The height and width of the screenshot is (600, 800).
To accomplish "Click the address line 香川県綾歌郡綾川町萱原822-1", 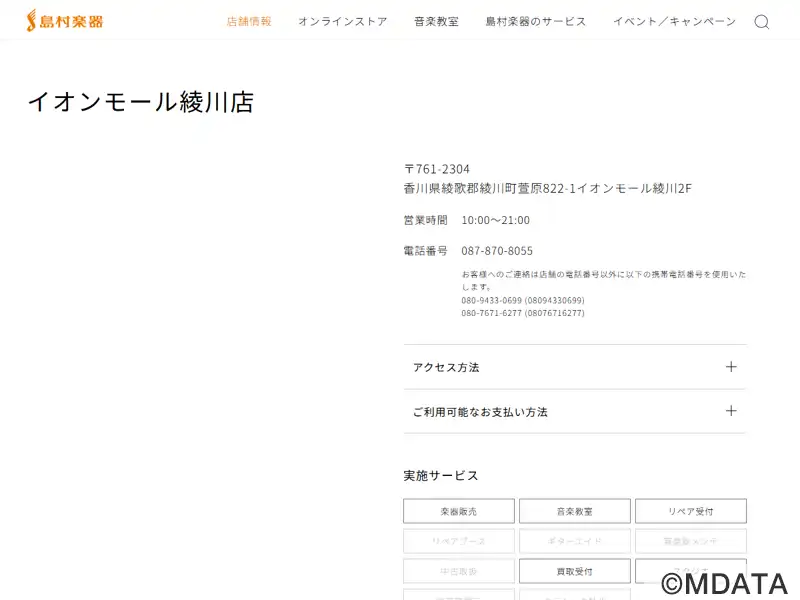I will [x=490, y=189].
